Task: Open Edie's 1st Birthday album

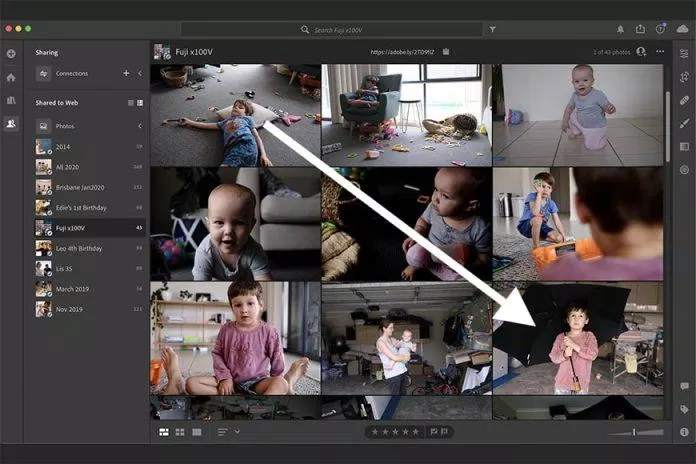Action: [x=89, y=207]
